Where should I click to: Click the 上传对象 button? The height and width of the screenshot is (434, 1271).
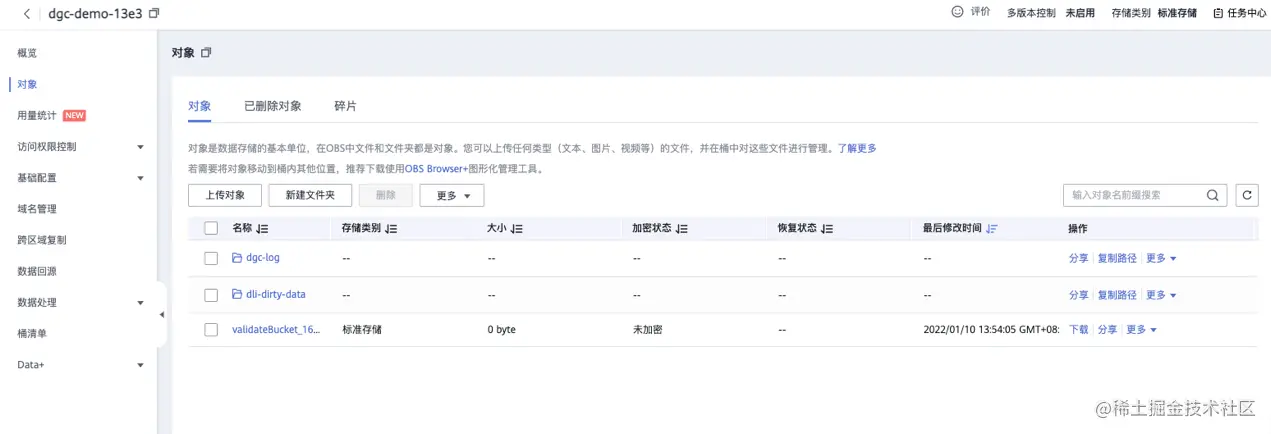224,195
